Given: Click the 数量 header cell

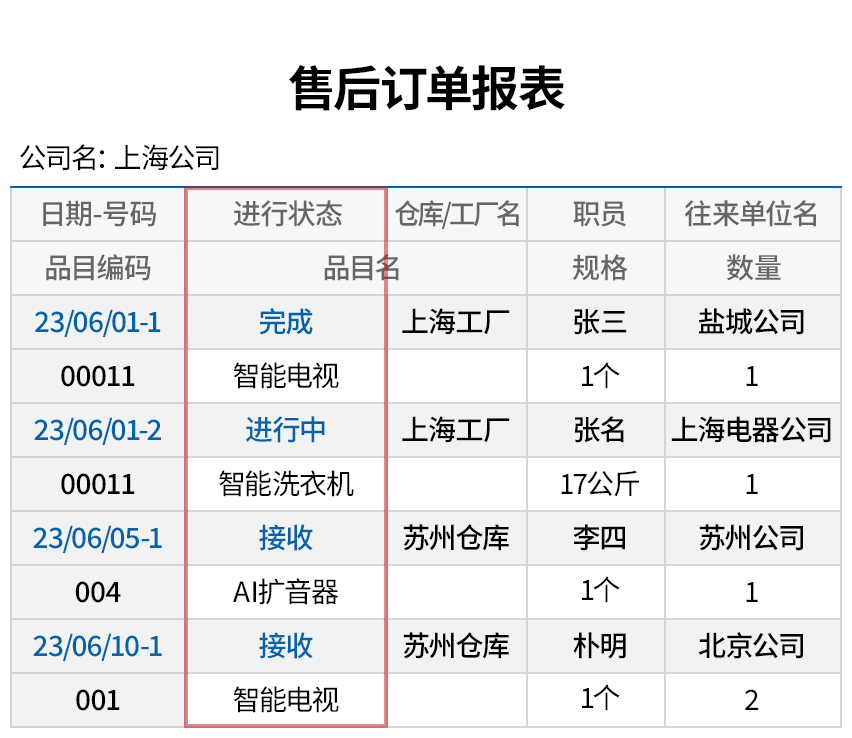Looking at the screenshot, I should click(751, 268).
